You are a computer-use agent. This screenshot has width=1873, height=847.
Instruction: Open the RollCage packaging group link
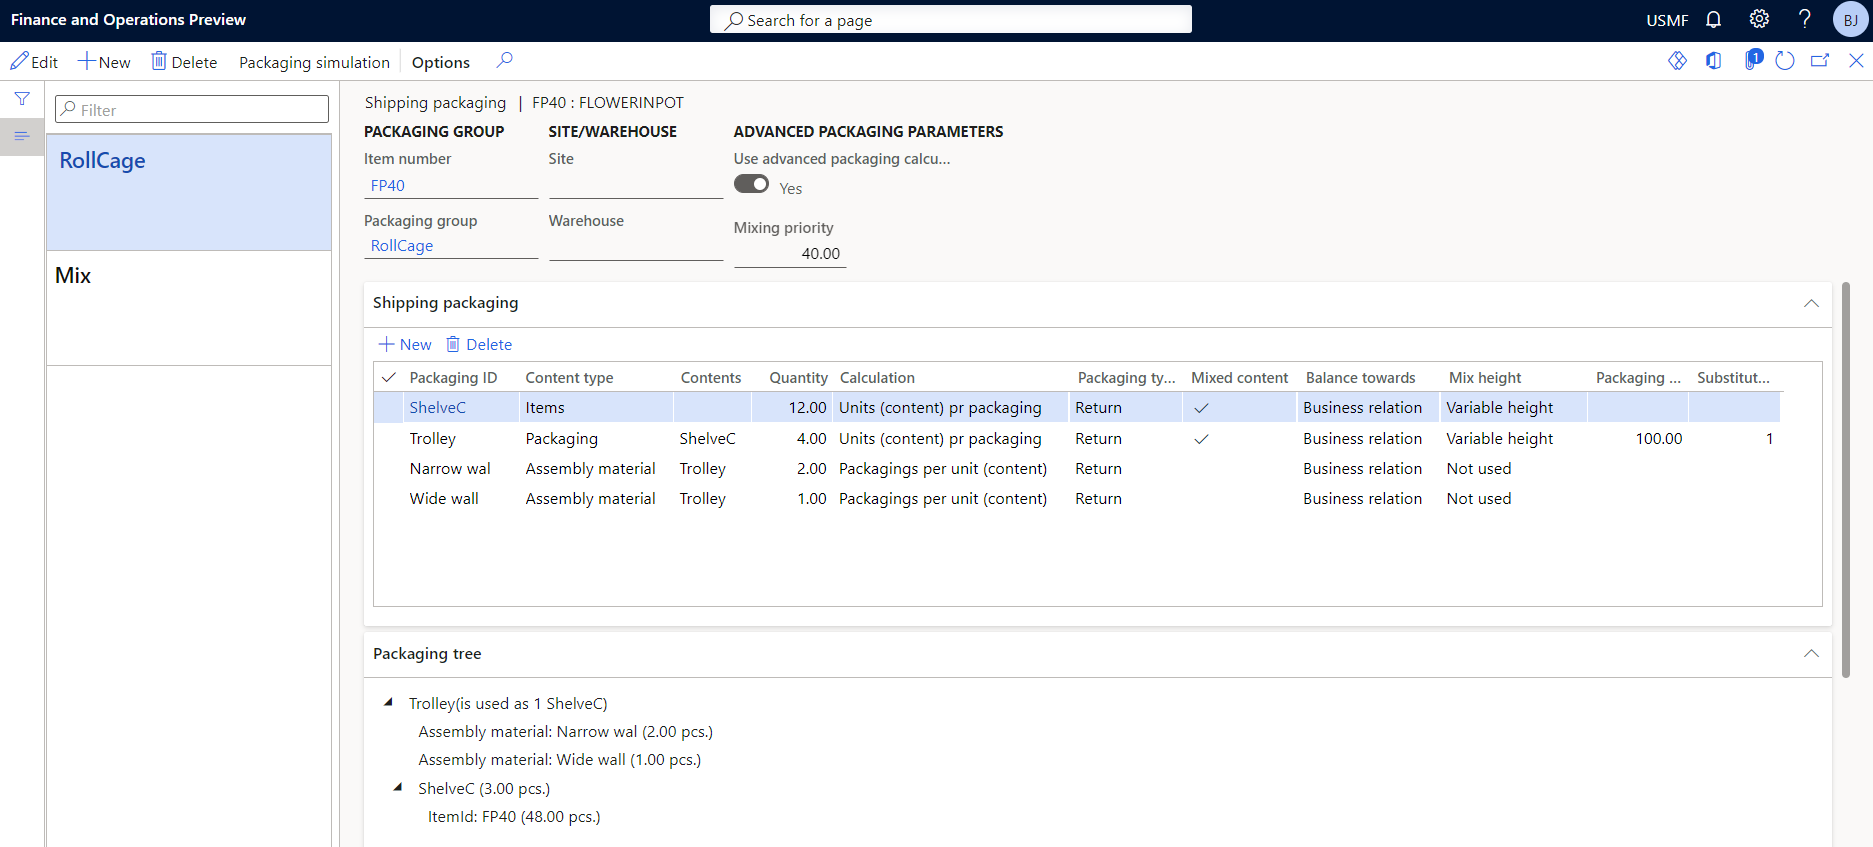click(402, 245)
